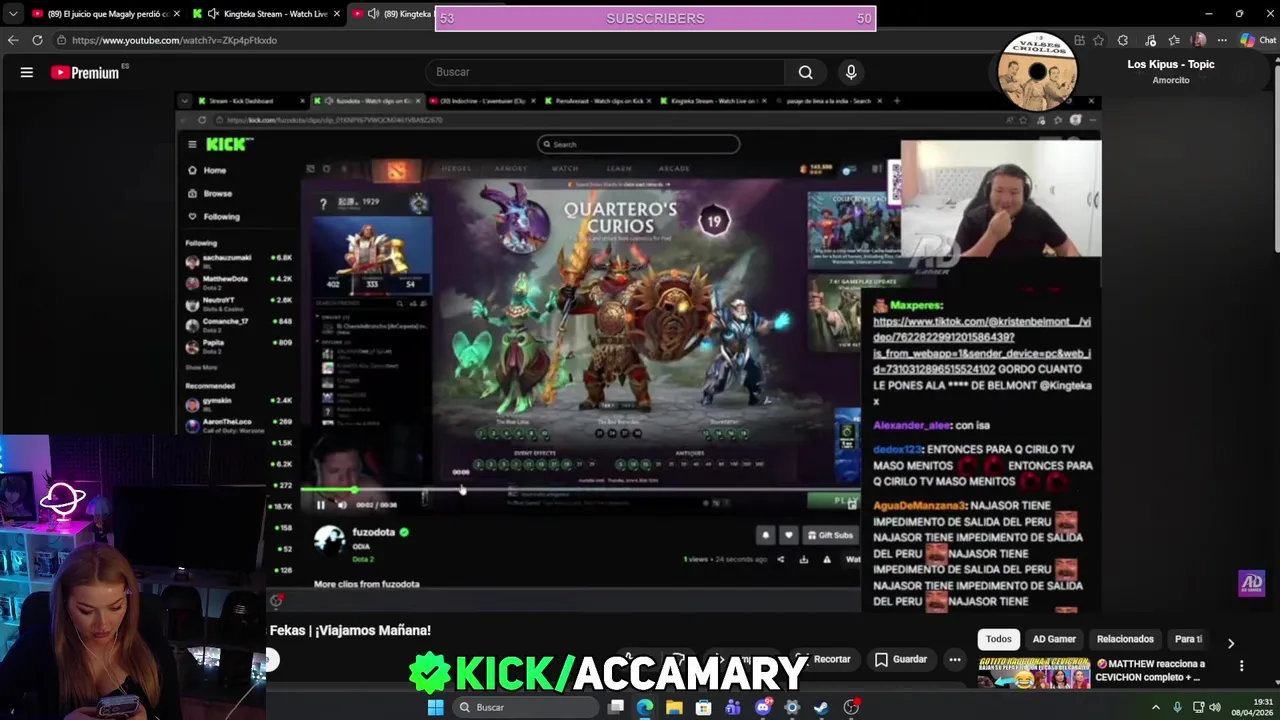Open the 'MATTHEW reacciona a CEVICHON' video thumbnail

coord(1034,673)
